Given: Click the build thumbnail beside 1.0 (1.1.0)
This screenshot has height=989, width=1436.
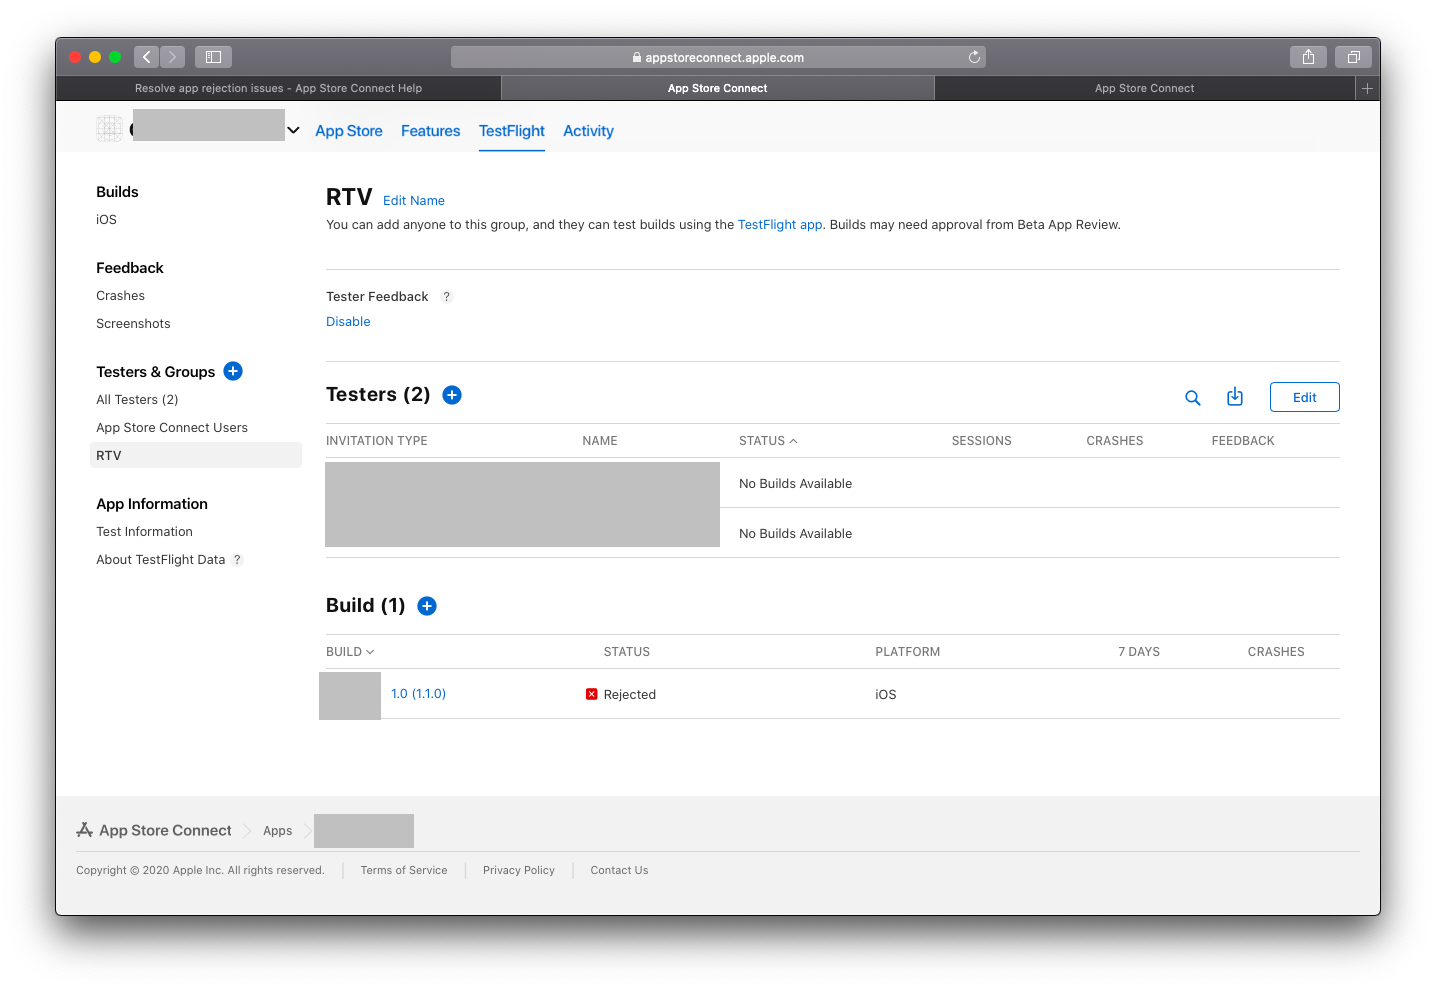Looking at the screenshot, I should 350,696.
